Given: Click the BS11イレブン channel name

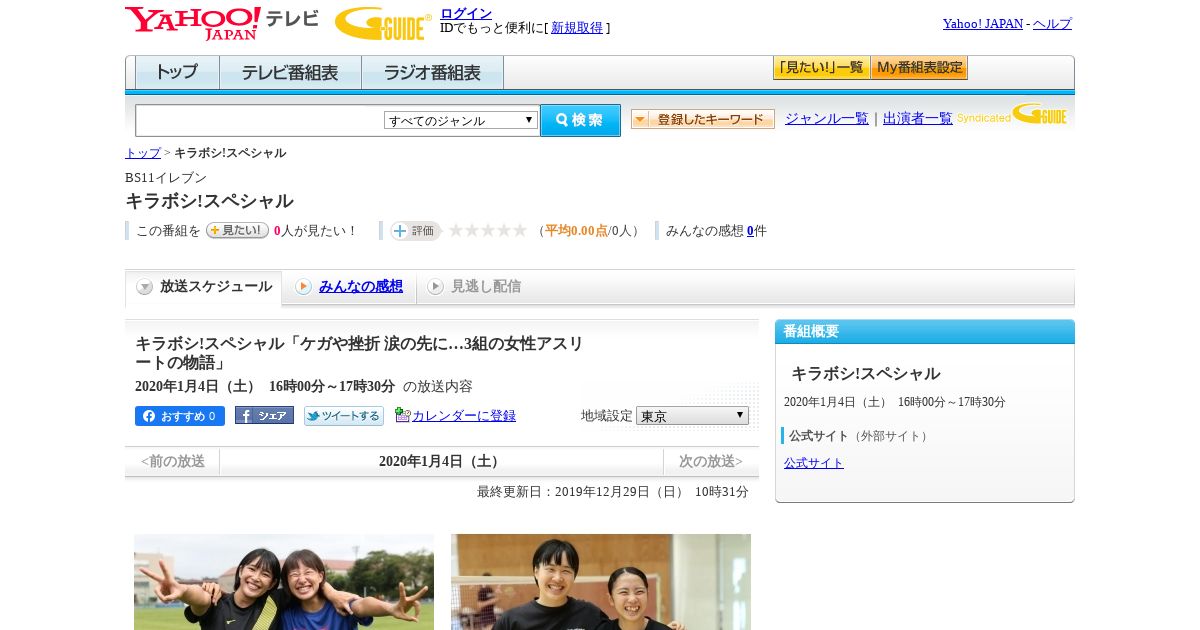Looking at the screenshot, I should point(166,178).
